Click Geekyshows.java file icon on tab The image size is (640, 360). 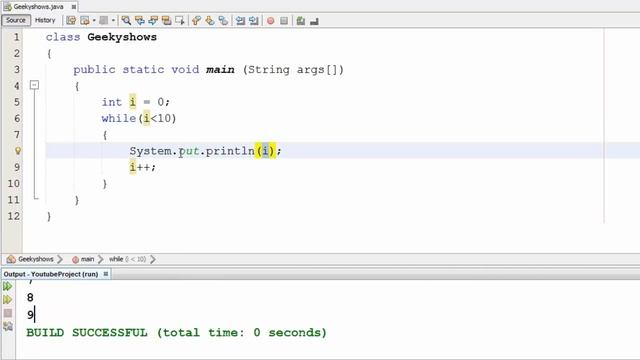[7, 7]
